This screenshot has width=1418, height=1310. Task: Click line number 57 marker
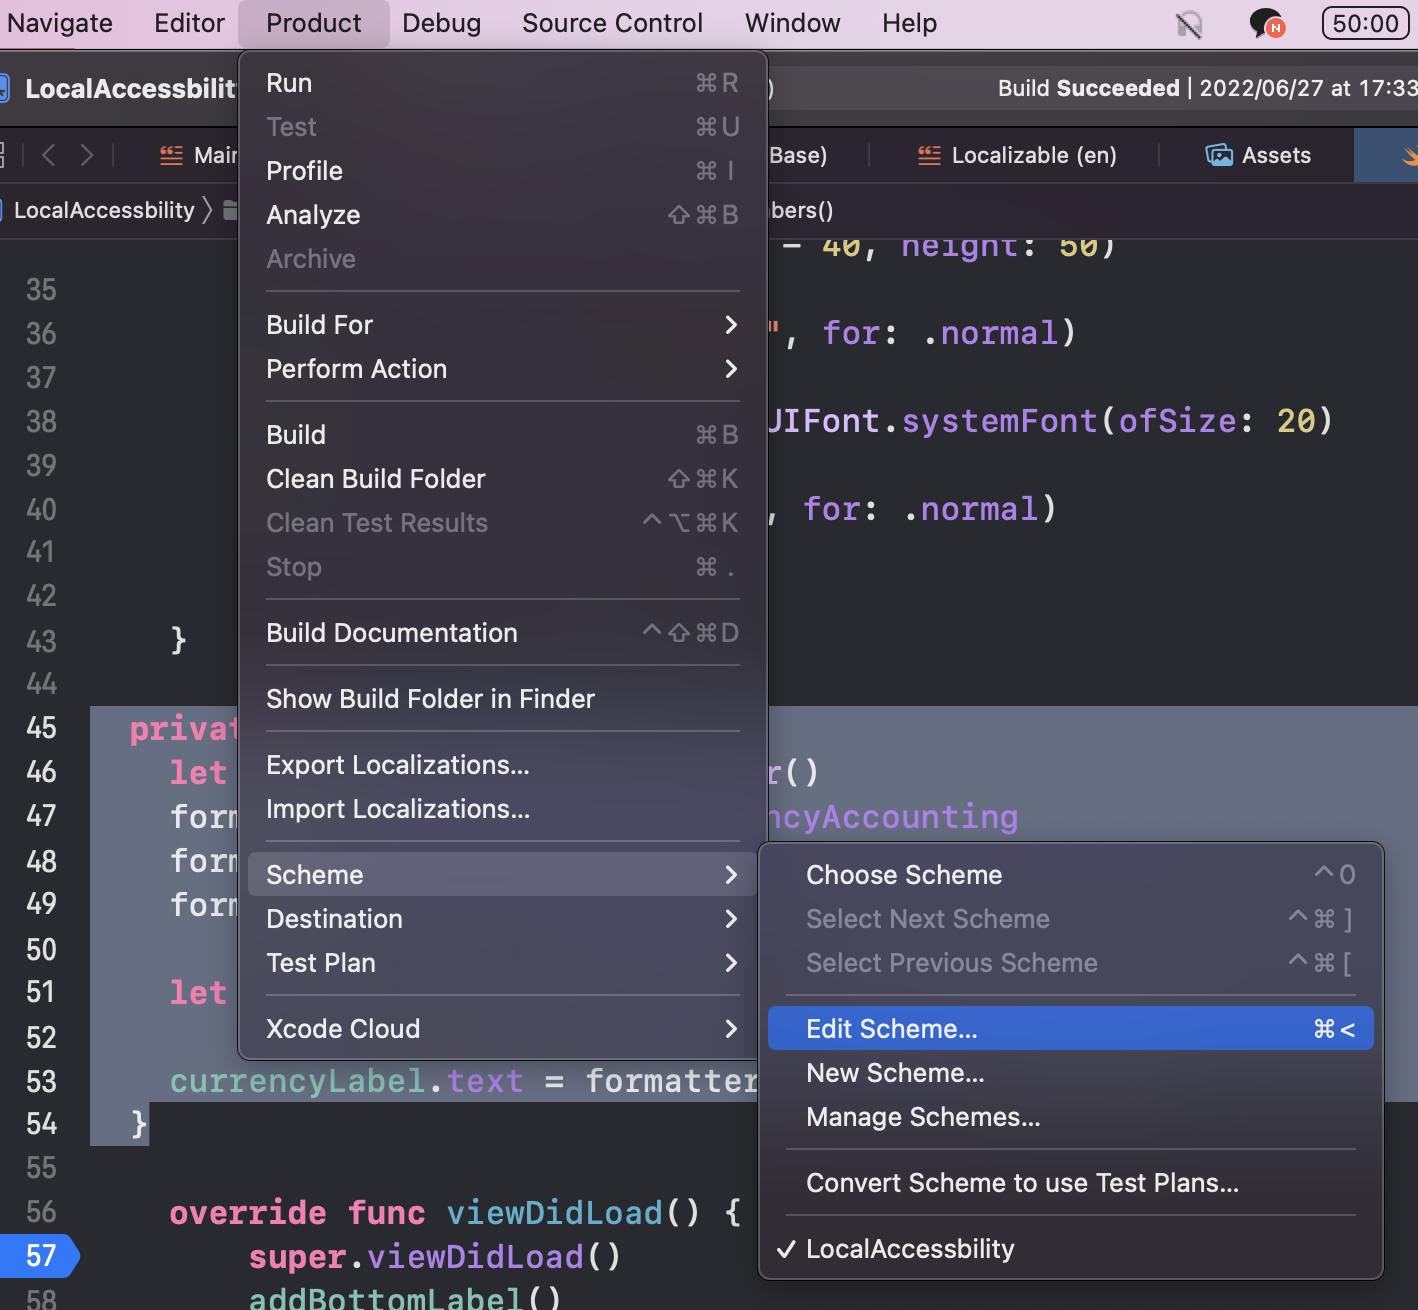[x=40, y=1256]
